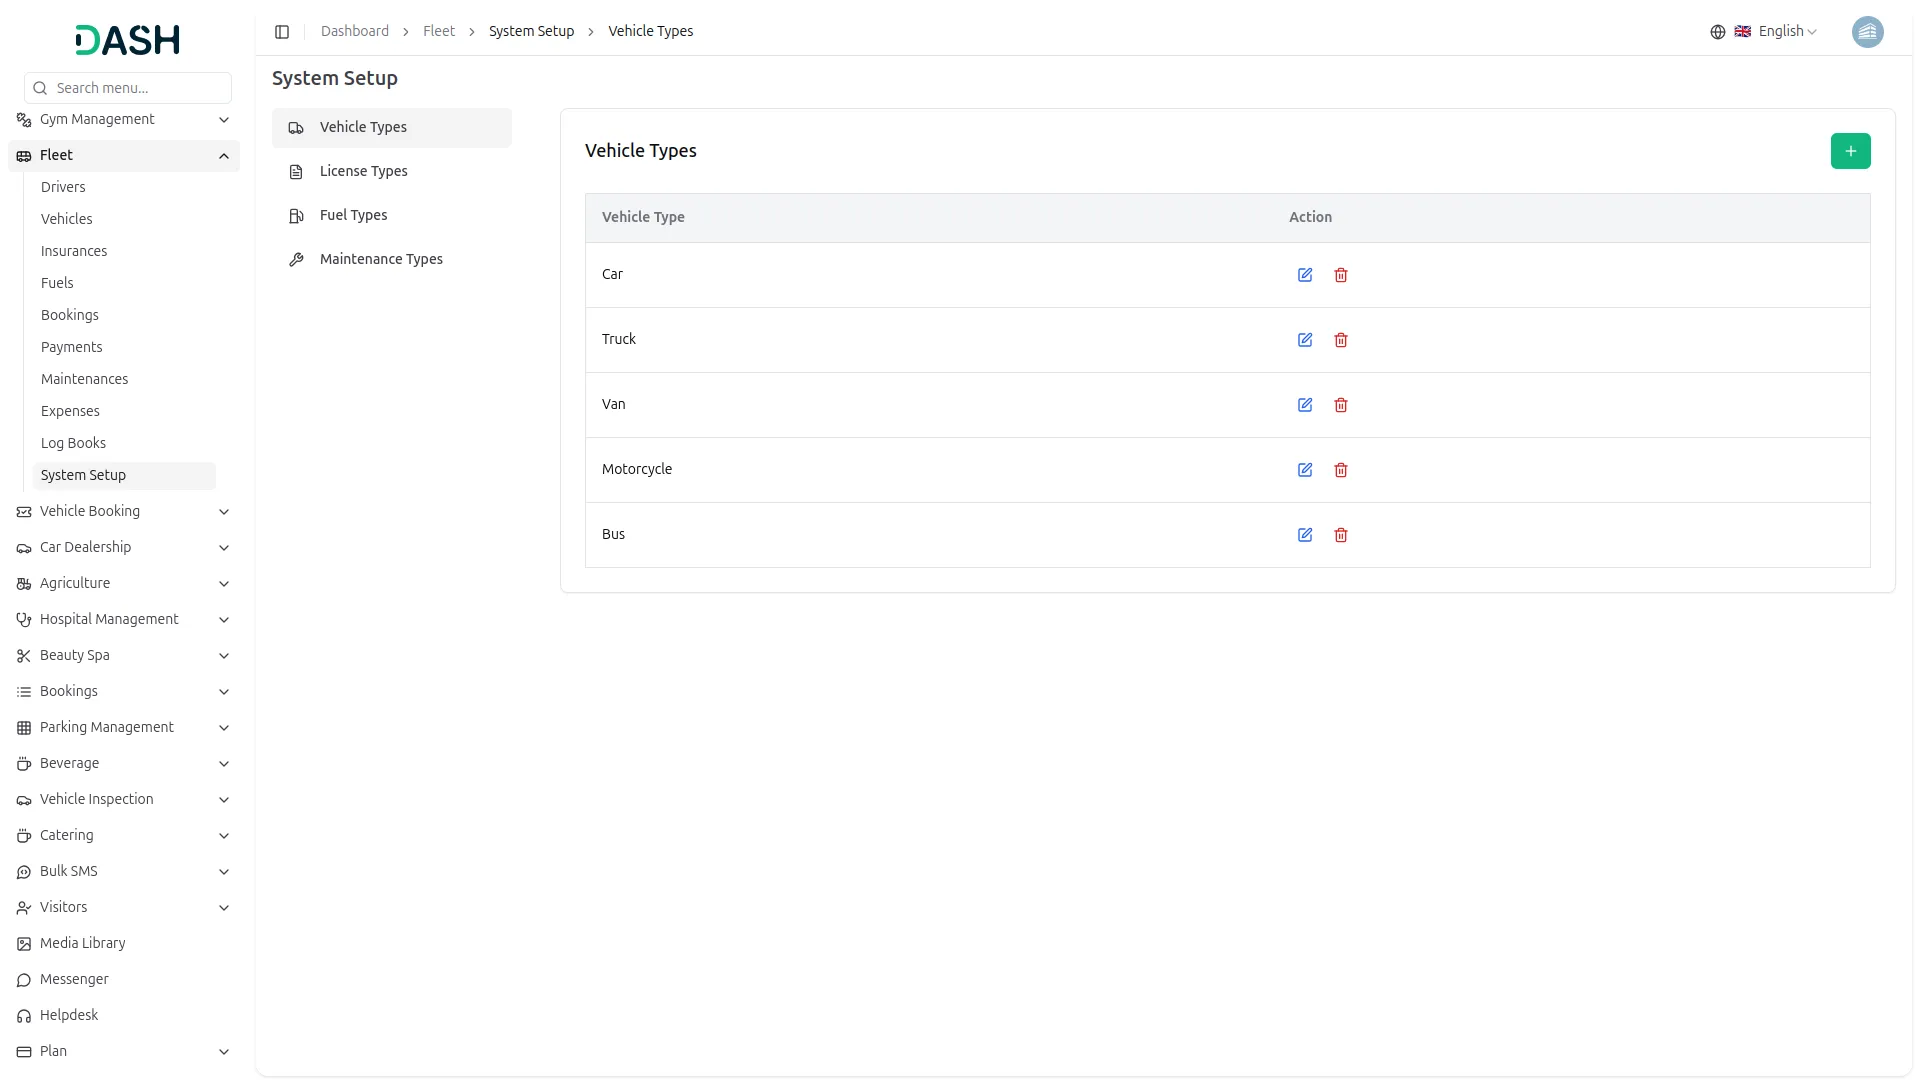This screenshot has width=1920, height=1080.
Task: Toggle the sidebar panel icon
Action: click(x=282, y=32)
